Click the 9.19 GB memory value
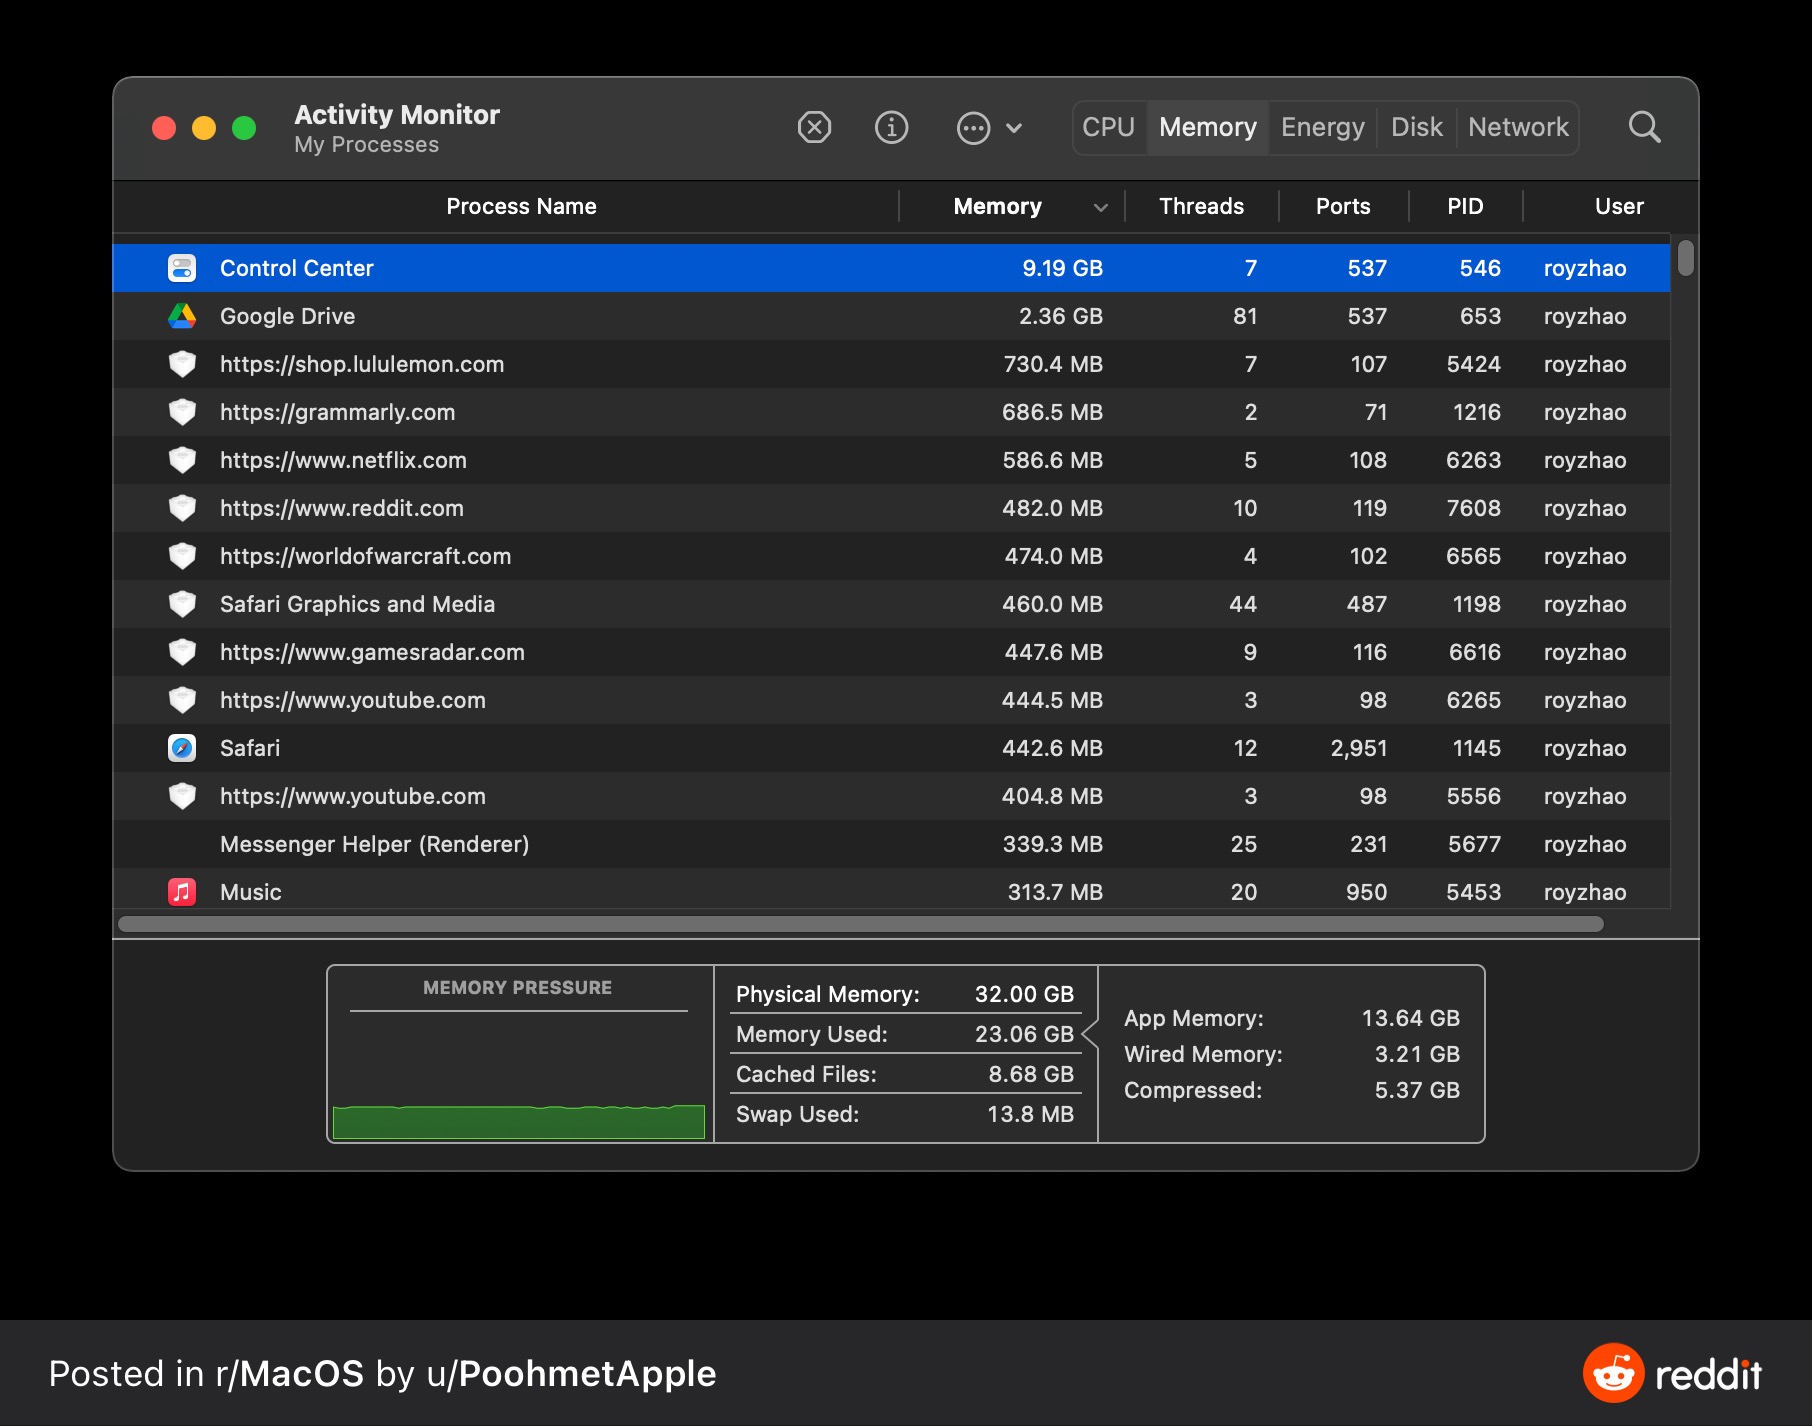The height and width of the screenshot is (1426, 1812). [x=1062, y=268]
